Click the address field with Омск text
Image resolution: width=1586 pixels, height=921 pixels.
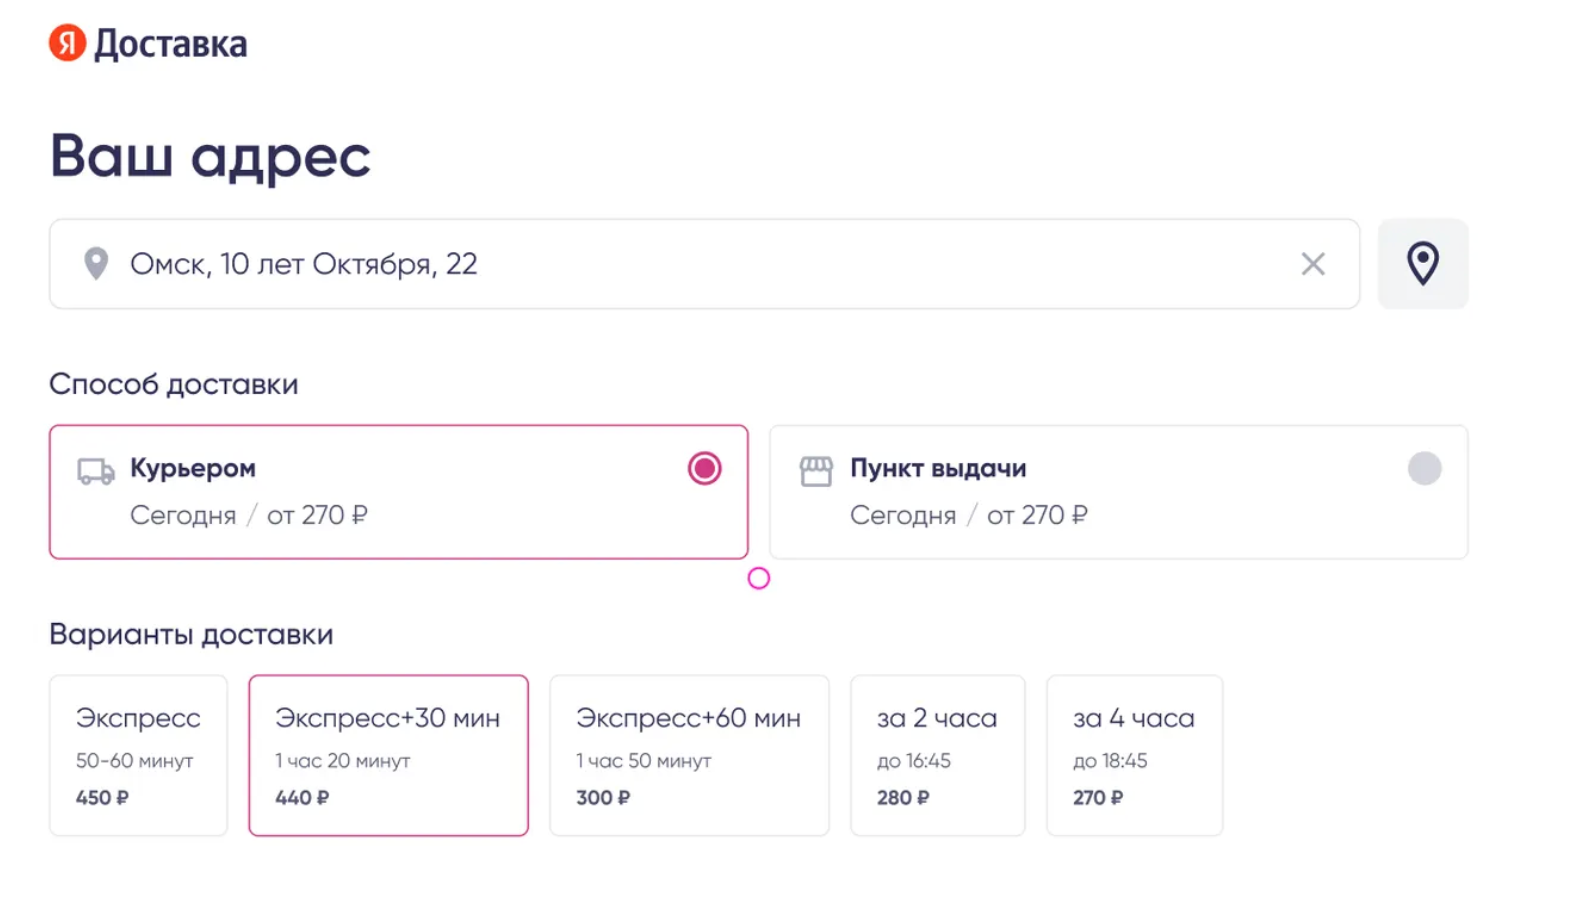coord(700,264)
